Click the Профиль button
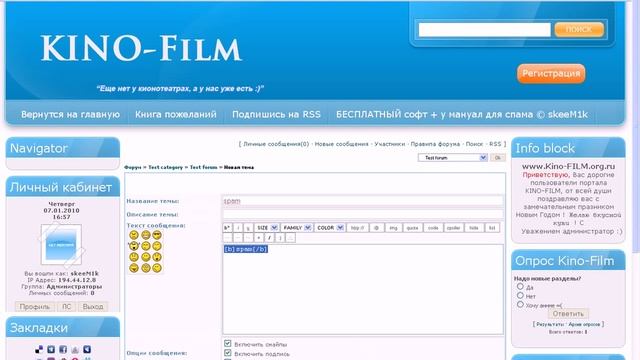The height and width of the screenshot is (360, 640). tap(35, 307)
